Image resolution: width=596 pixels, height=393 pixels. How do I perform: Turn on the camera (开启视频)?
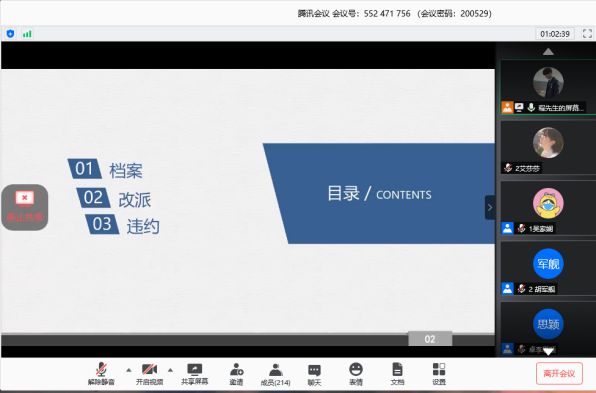[149, 374]
